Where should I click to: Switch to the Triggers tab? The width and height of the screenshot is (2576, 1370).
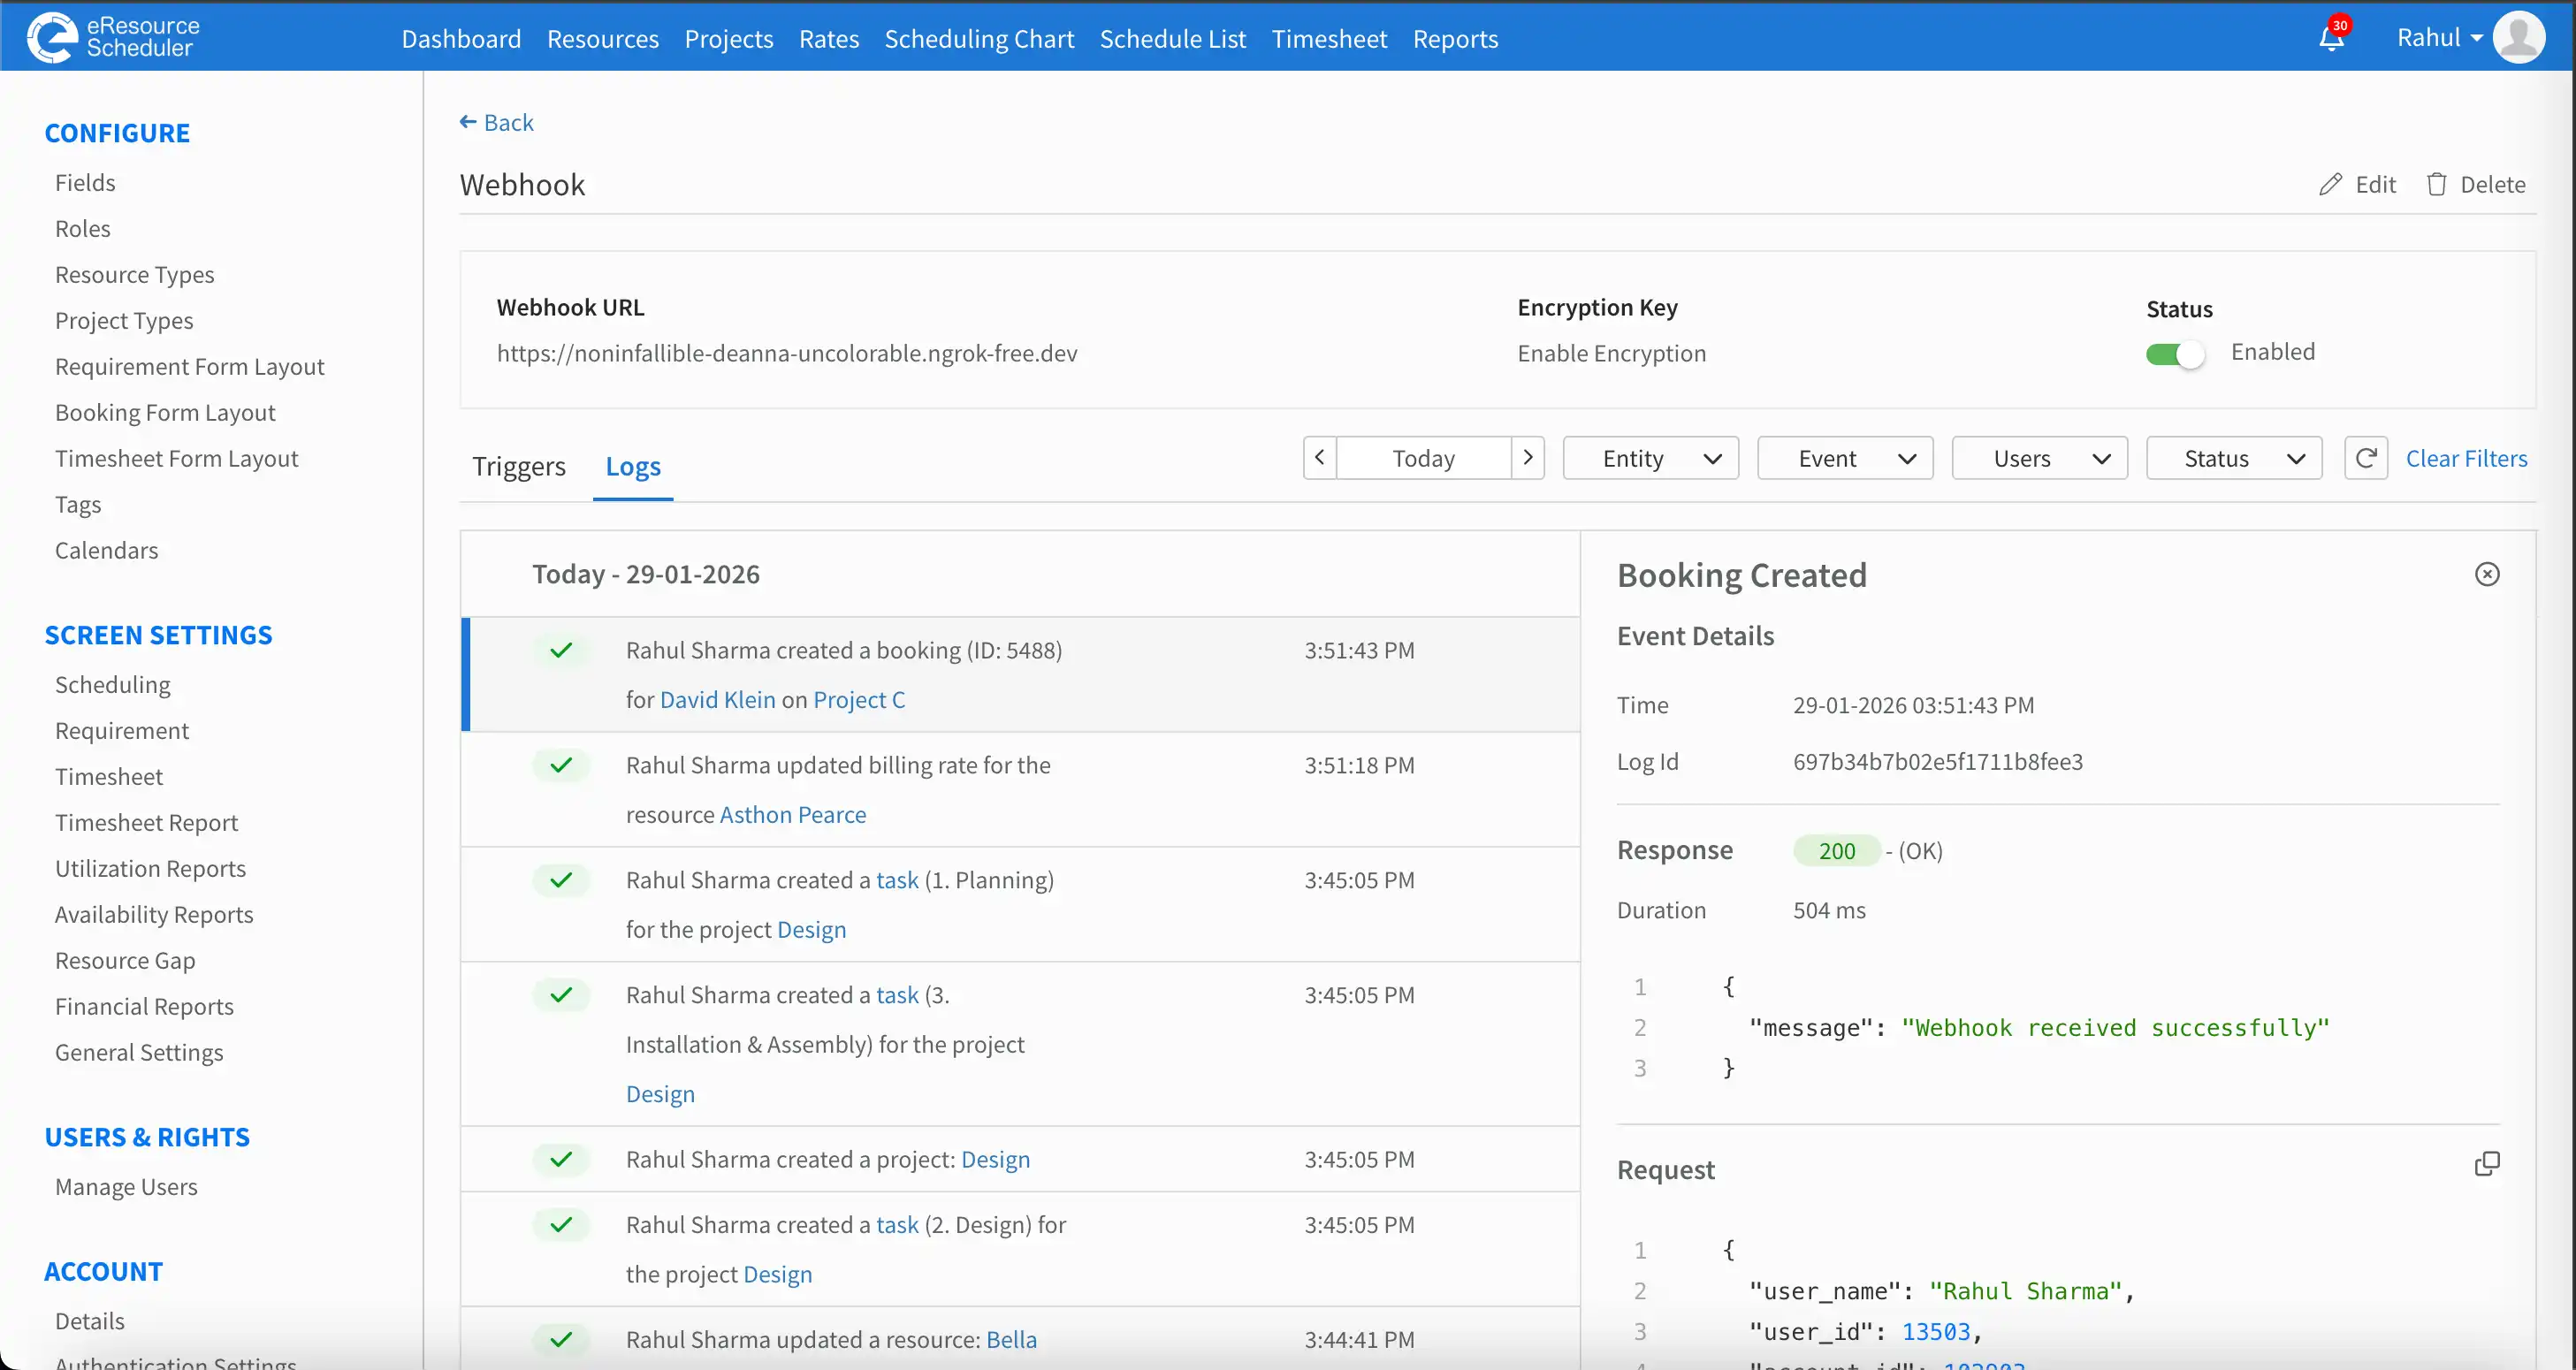click(x=518, y=466)
